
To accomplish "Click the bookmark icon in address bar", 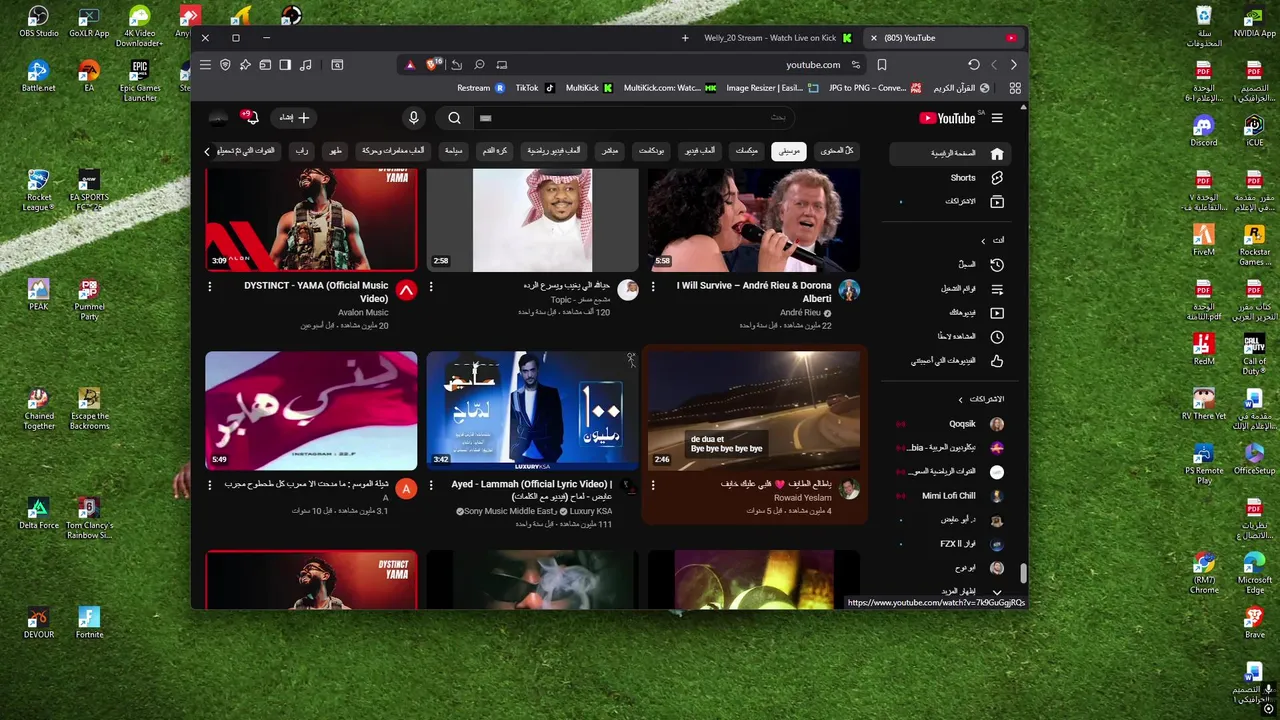I will click(881, 64).
